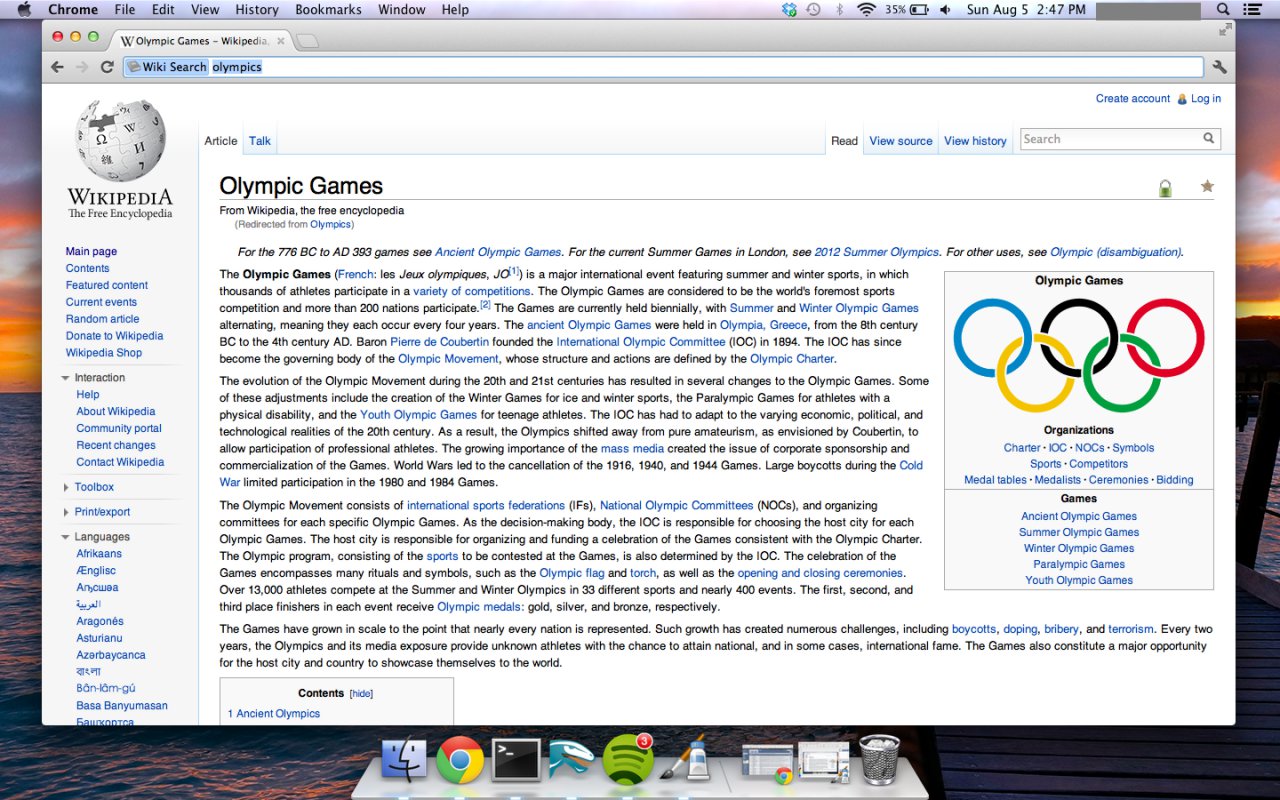Viewport: 1280px width, 800px height.
Task: Click the Wikipedia globe logo
Action: pyautogui.click(x=120, y=141)
